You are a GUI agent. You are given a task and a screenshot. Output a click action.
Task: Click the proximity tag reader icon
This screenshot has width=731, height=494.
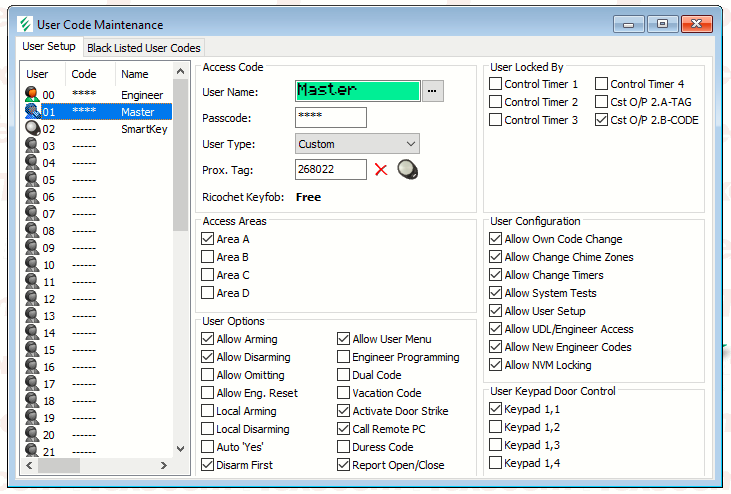[407, 170]
